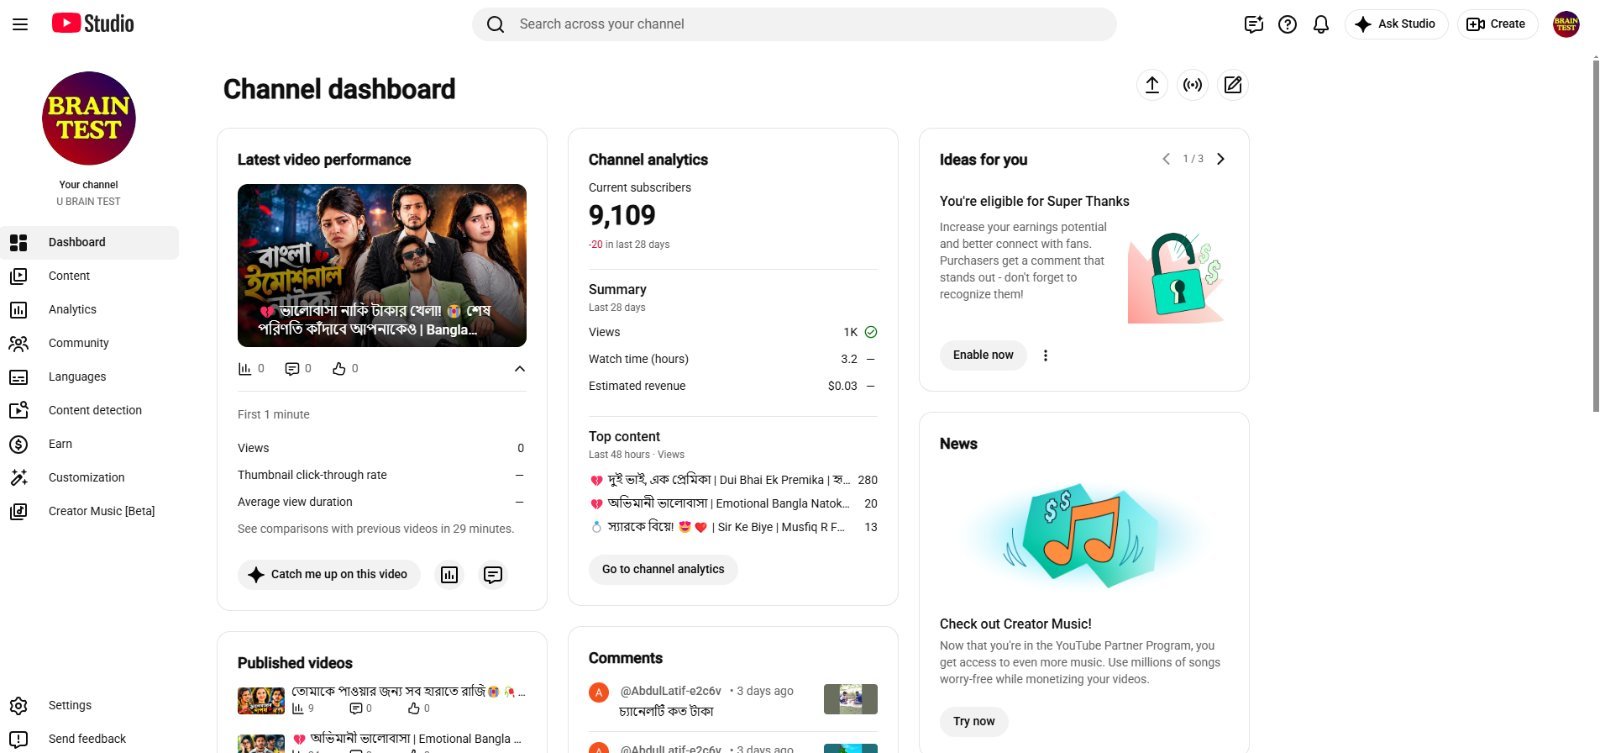1600x753 pixels.
Task: Open the notifications bell
Action: click(x=1321, y=24)
